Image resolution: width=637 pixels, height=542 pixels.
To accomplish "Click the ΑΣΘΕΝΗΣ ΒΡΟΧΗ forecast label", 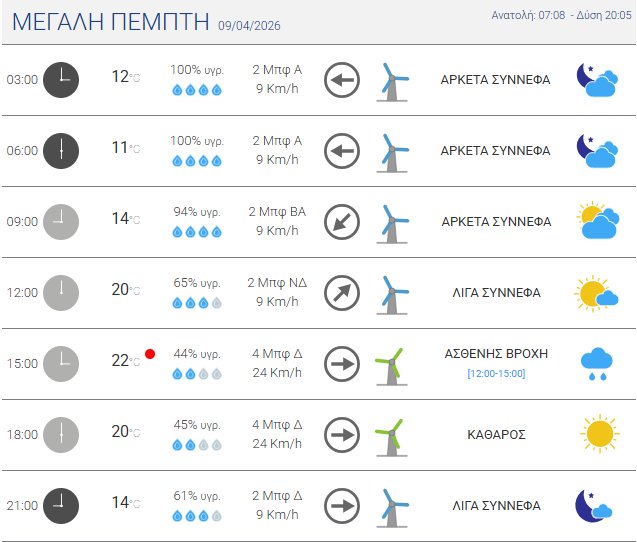I will point(495,354).
